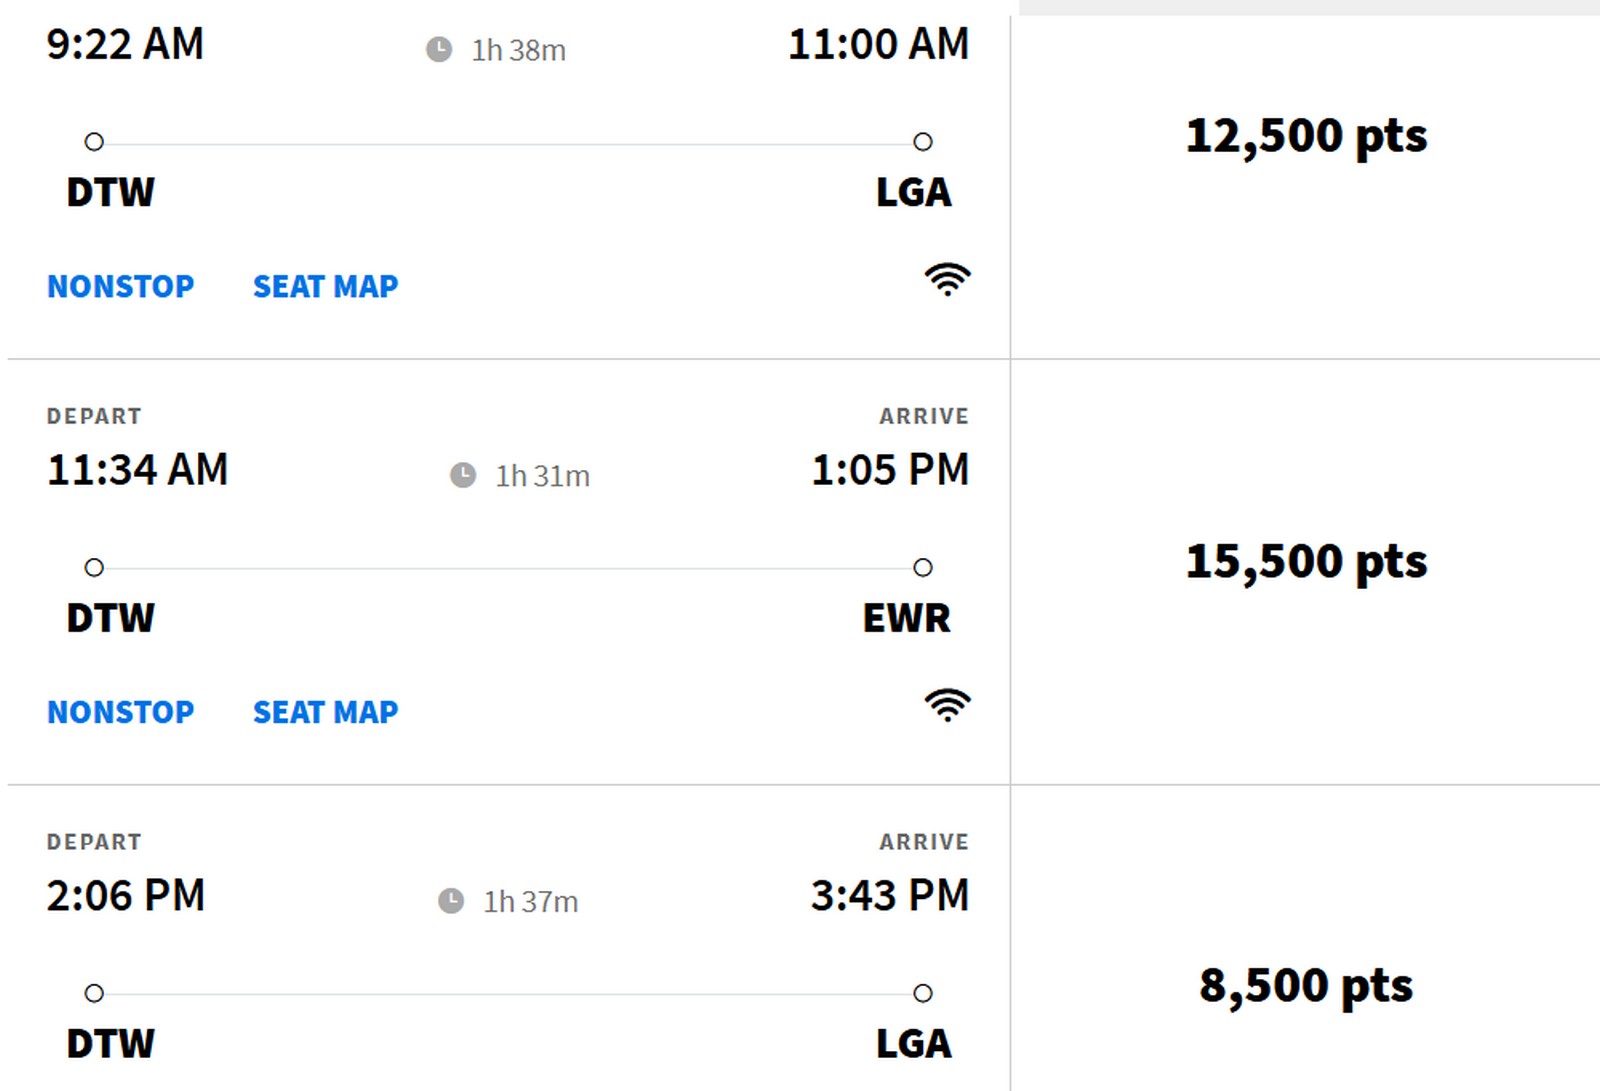The width and height of the screenshot is (1600, 1091).
Task: Click the 11:34 AM departure time
Action: tap(138, 470)
